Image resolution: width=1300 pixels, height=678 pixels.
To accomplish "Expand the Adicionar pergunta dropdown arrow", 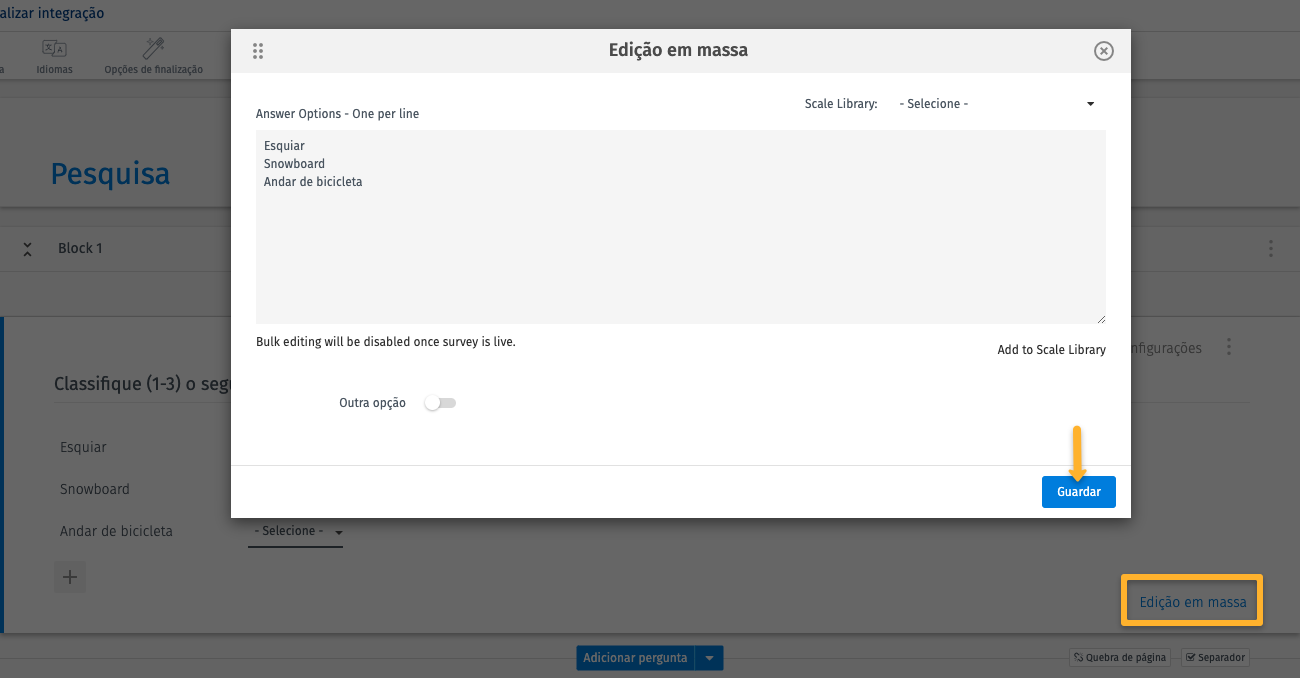I will click(710, 658).
